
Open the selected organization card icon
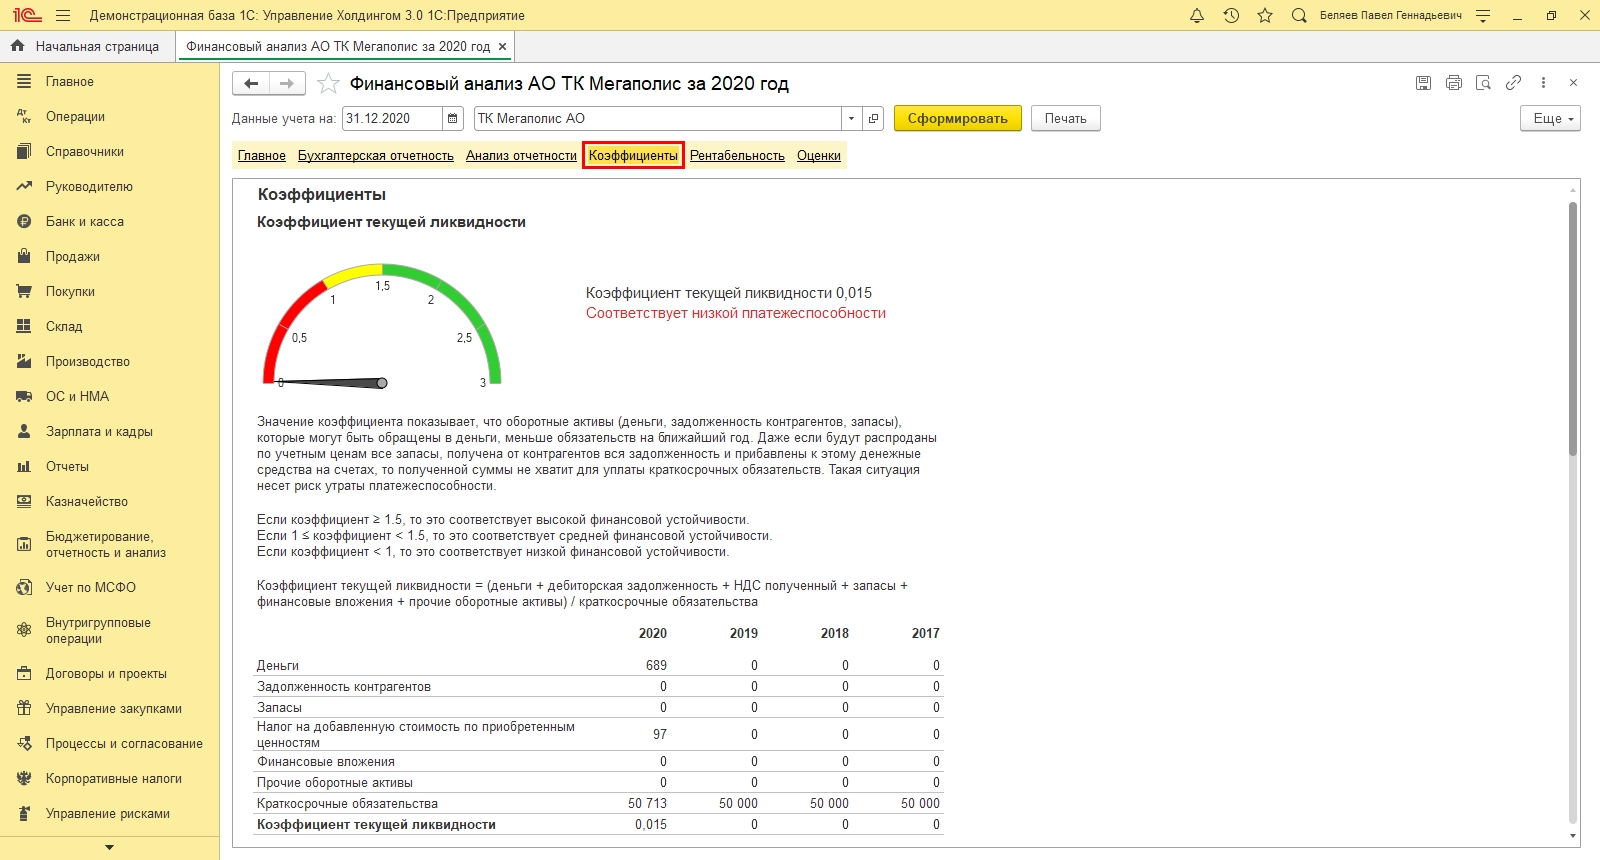click(873, 119)
